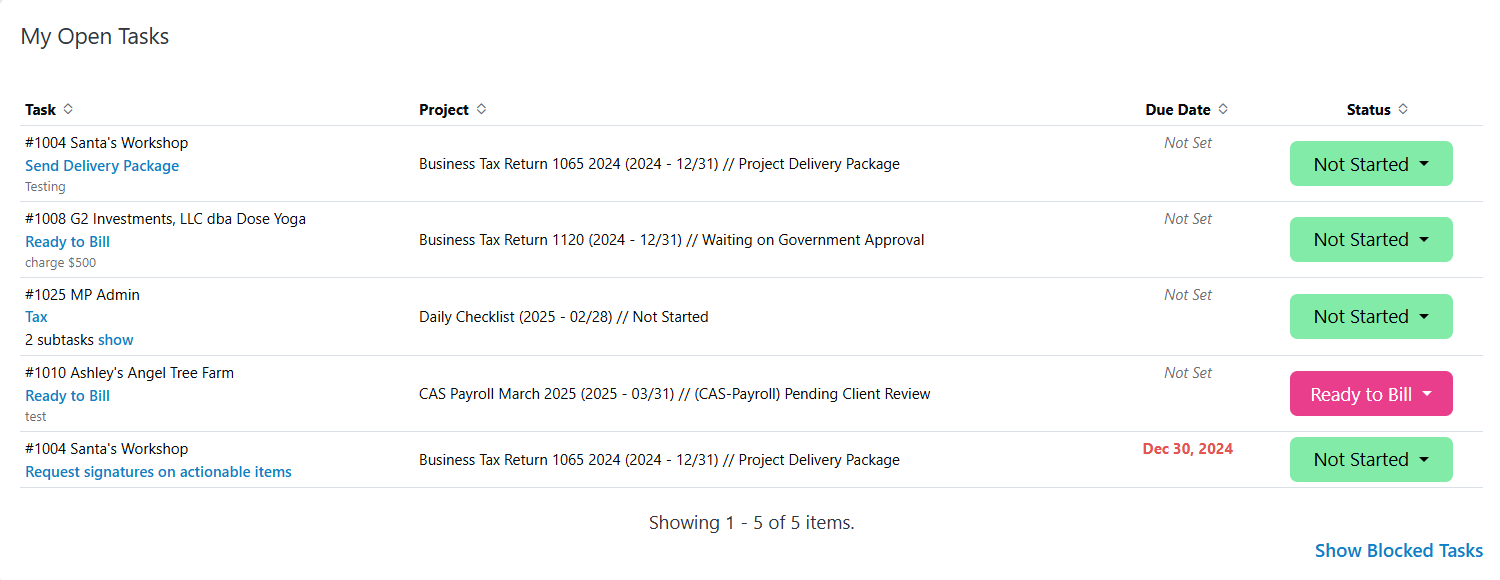The image size is (1500, 580).
Task: Open status dropdown for G2 Investments task
Action: point(1370,240)
